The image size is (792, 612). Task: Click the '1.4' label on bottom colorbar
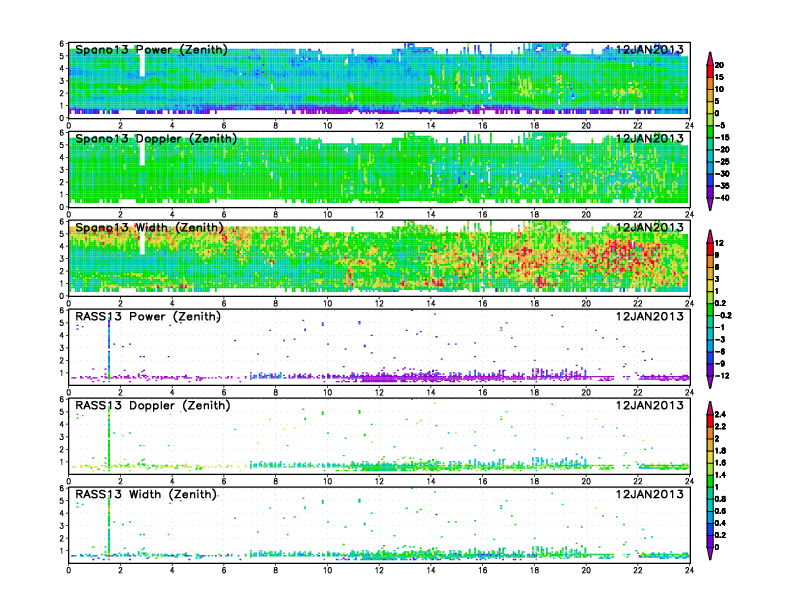point(720,475)
